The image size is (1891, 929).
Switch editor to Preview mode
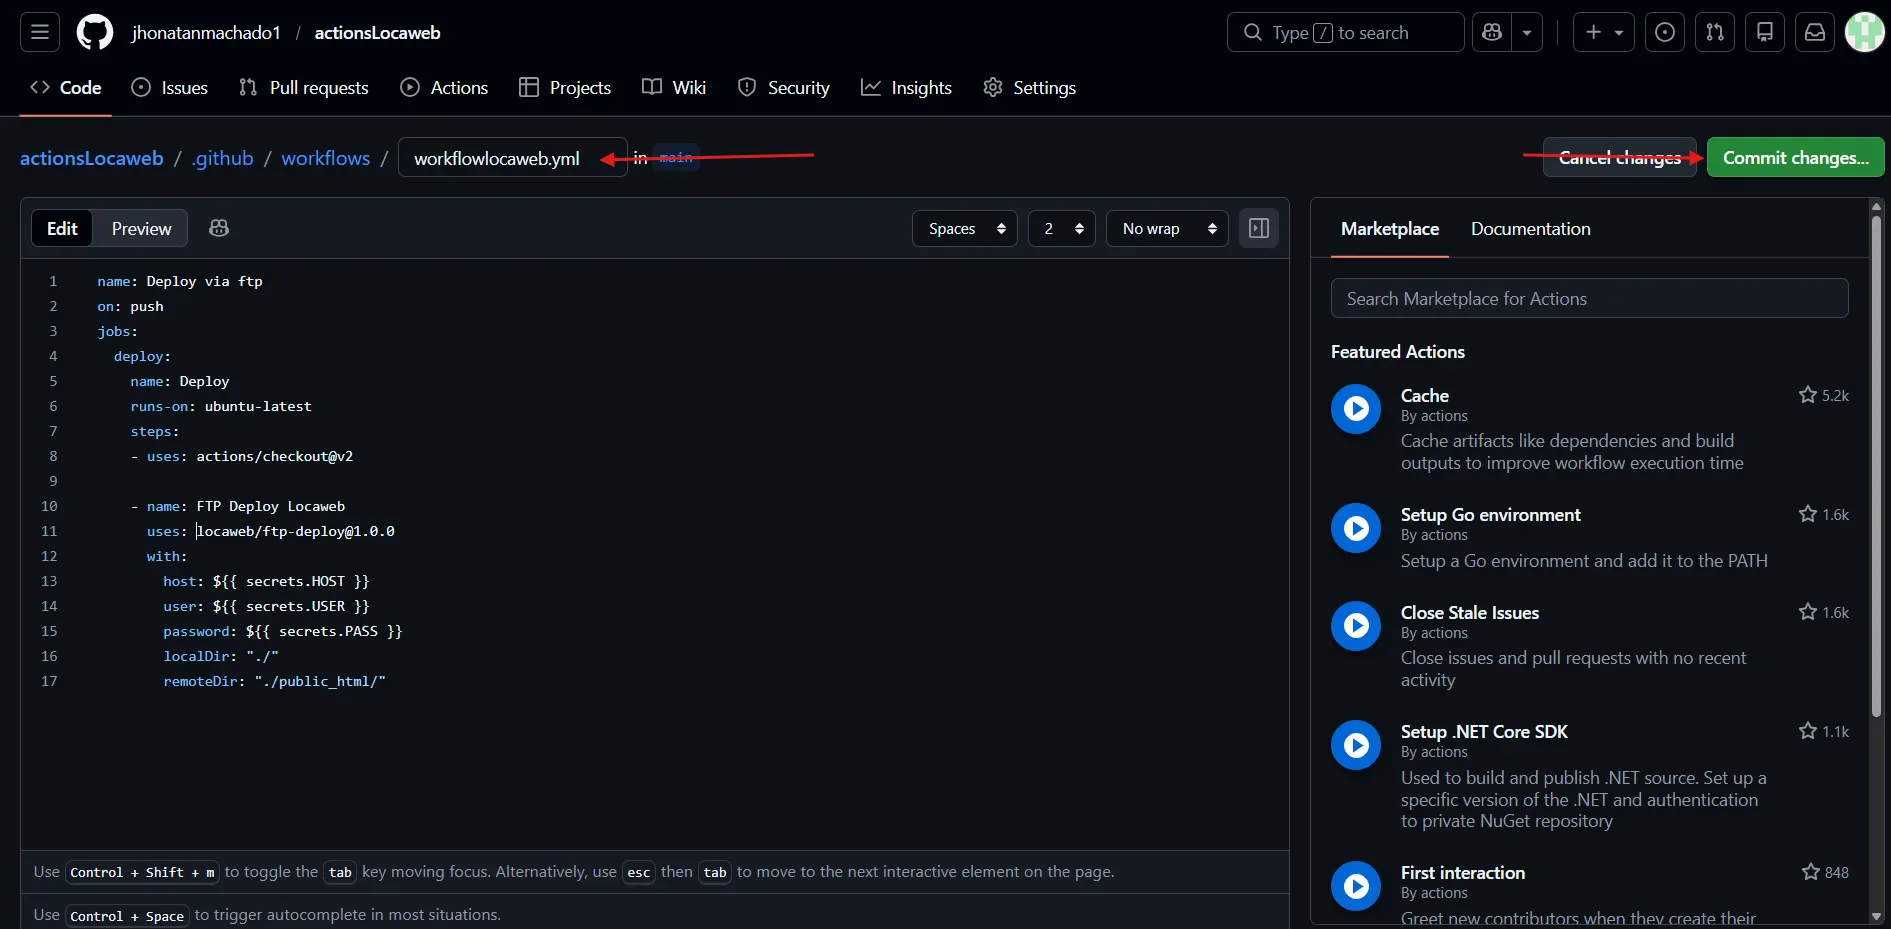[x=141, y=229]
